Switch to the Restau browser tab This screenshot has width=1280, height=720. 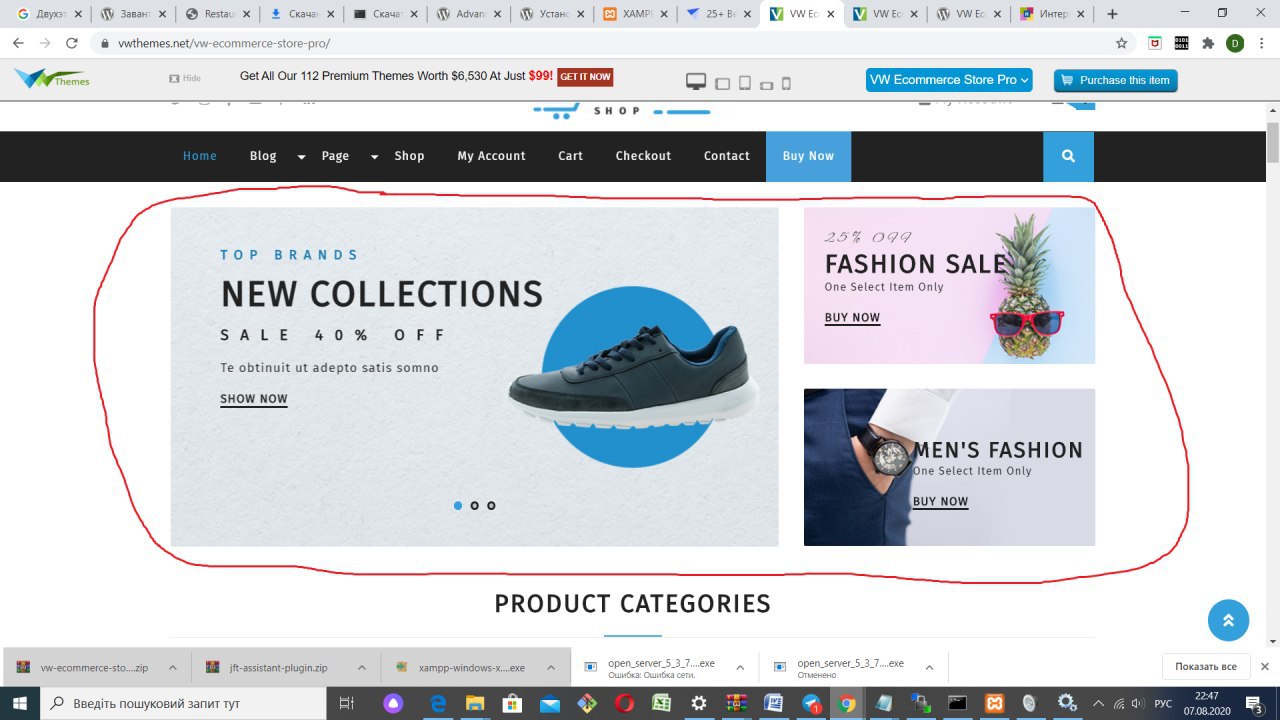pyautogui.click(x=217, y=14)
